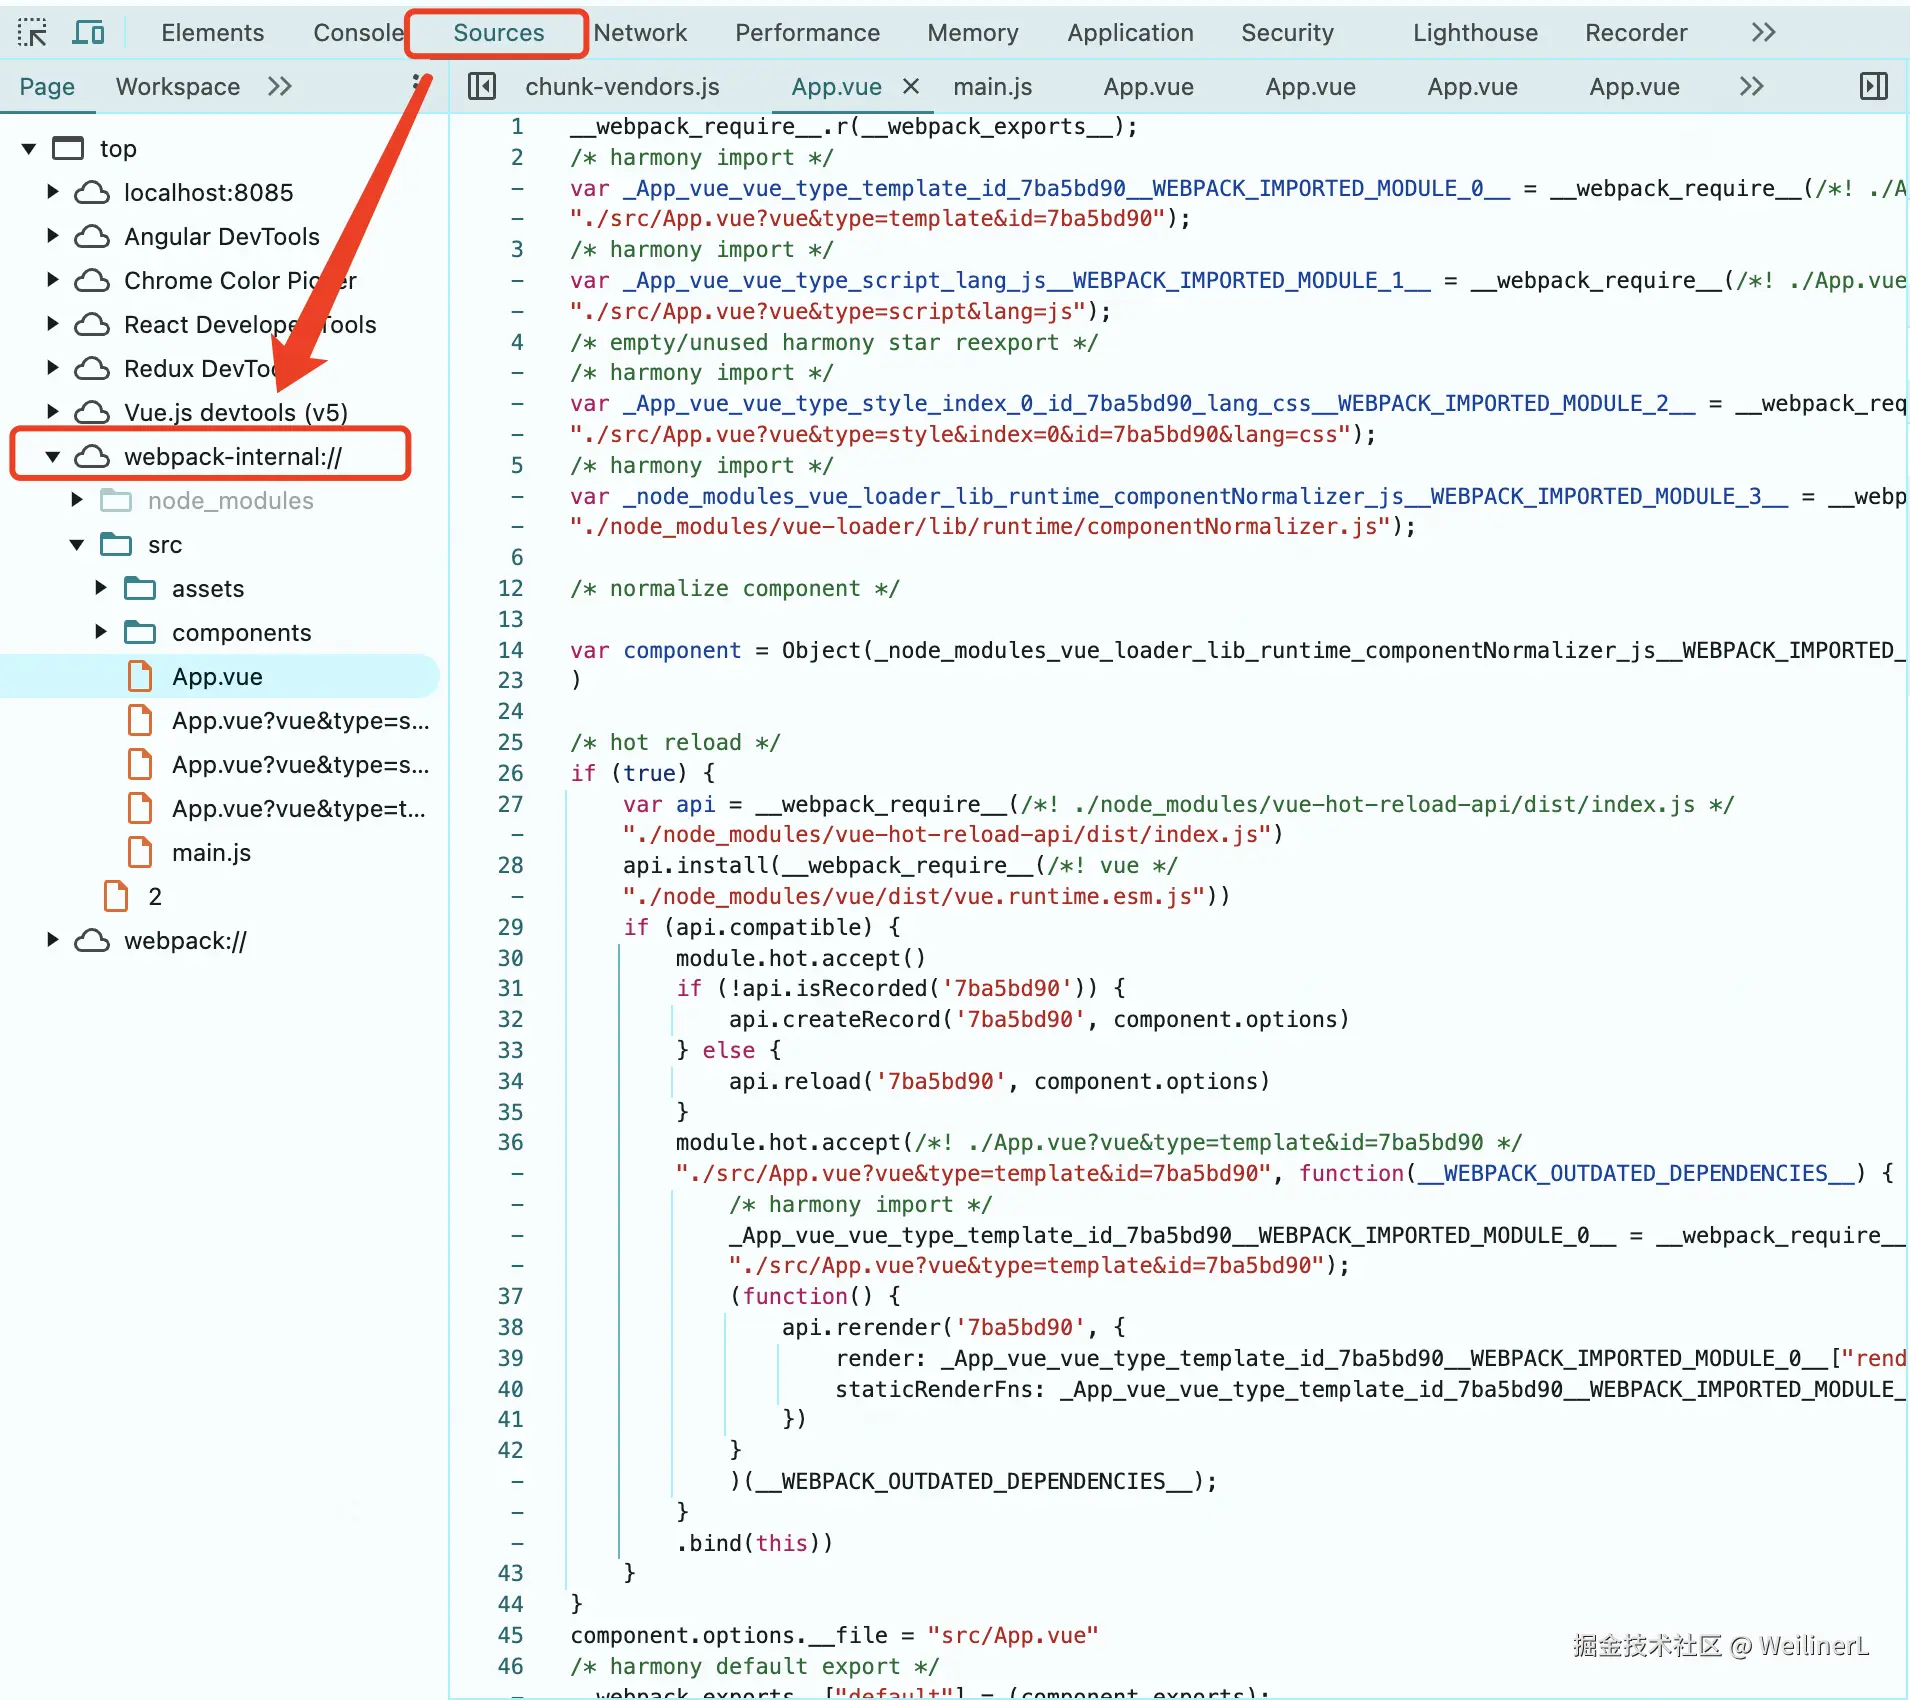Select the Page navigator tab

pos(47,87)
